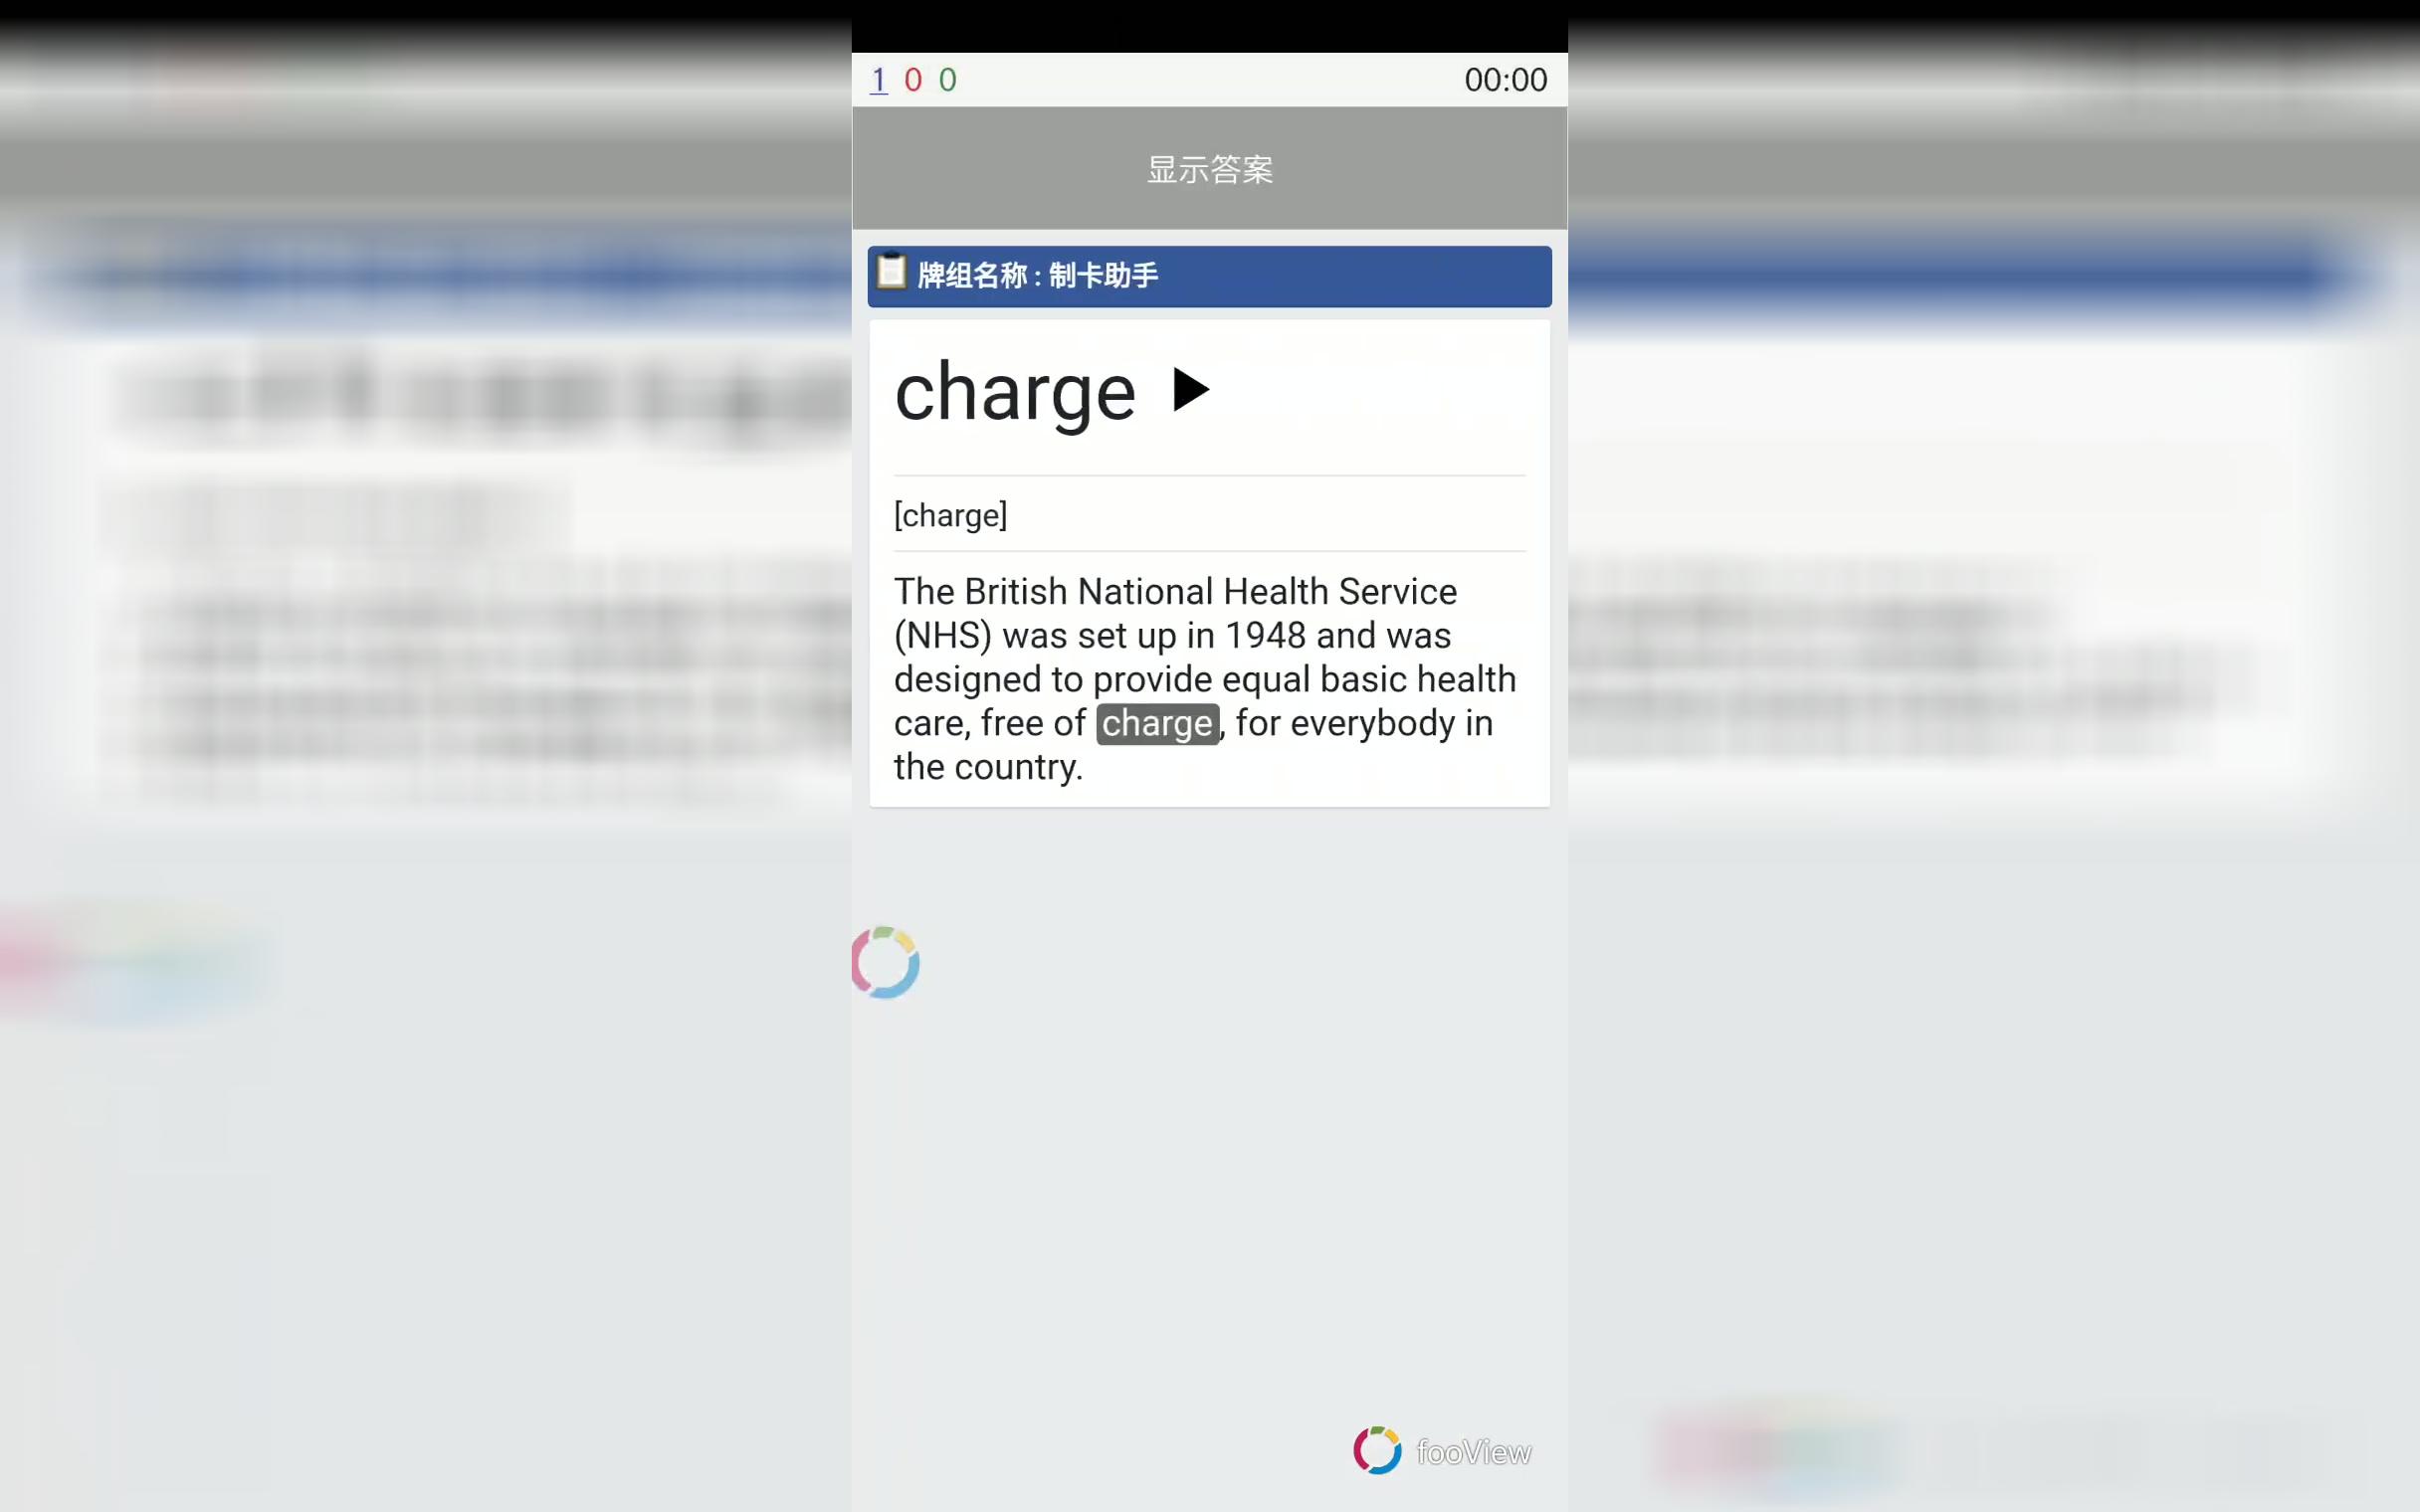Viewport: 2420px width, 1512px height.
Task: Select the pronunciation bracket [charge] field
Action: 949,515
